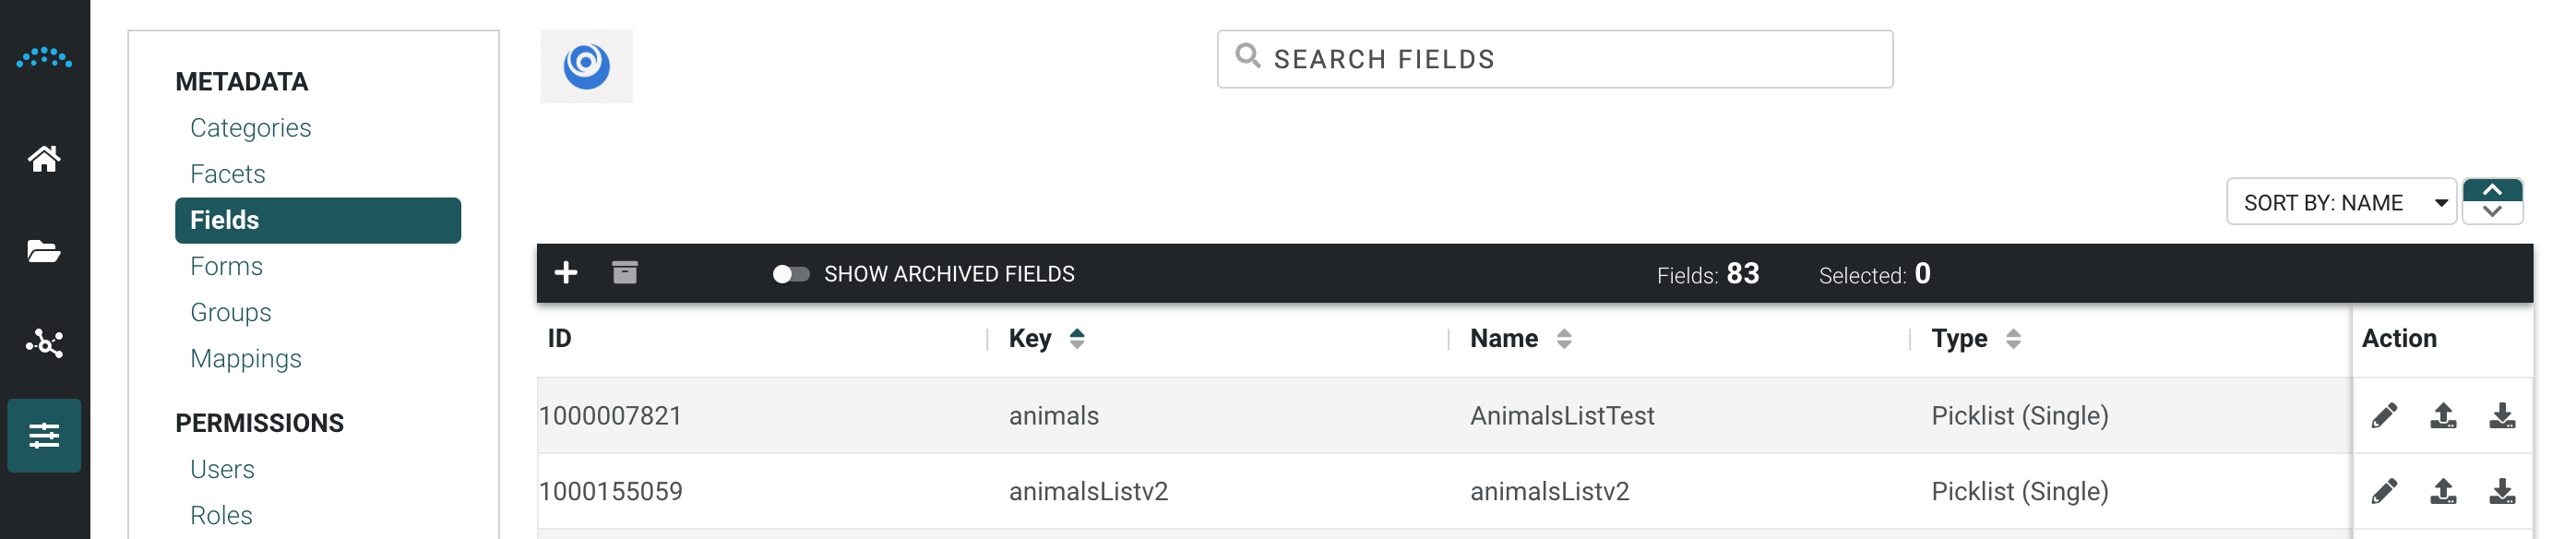
Task: Click the plus icon to add field
Action: pos(566,273)
